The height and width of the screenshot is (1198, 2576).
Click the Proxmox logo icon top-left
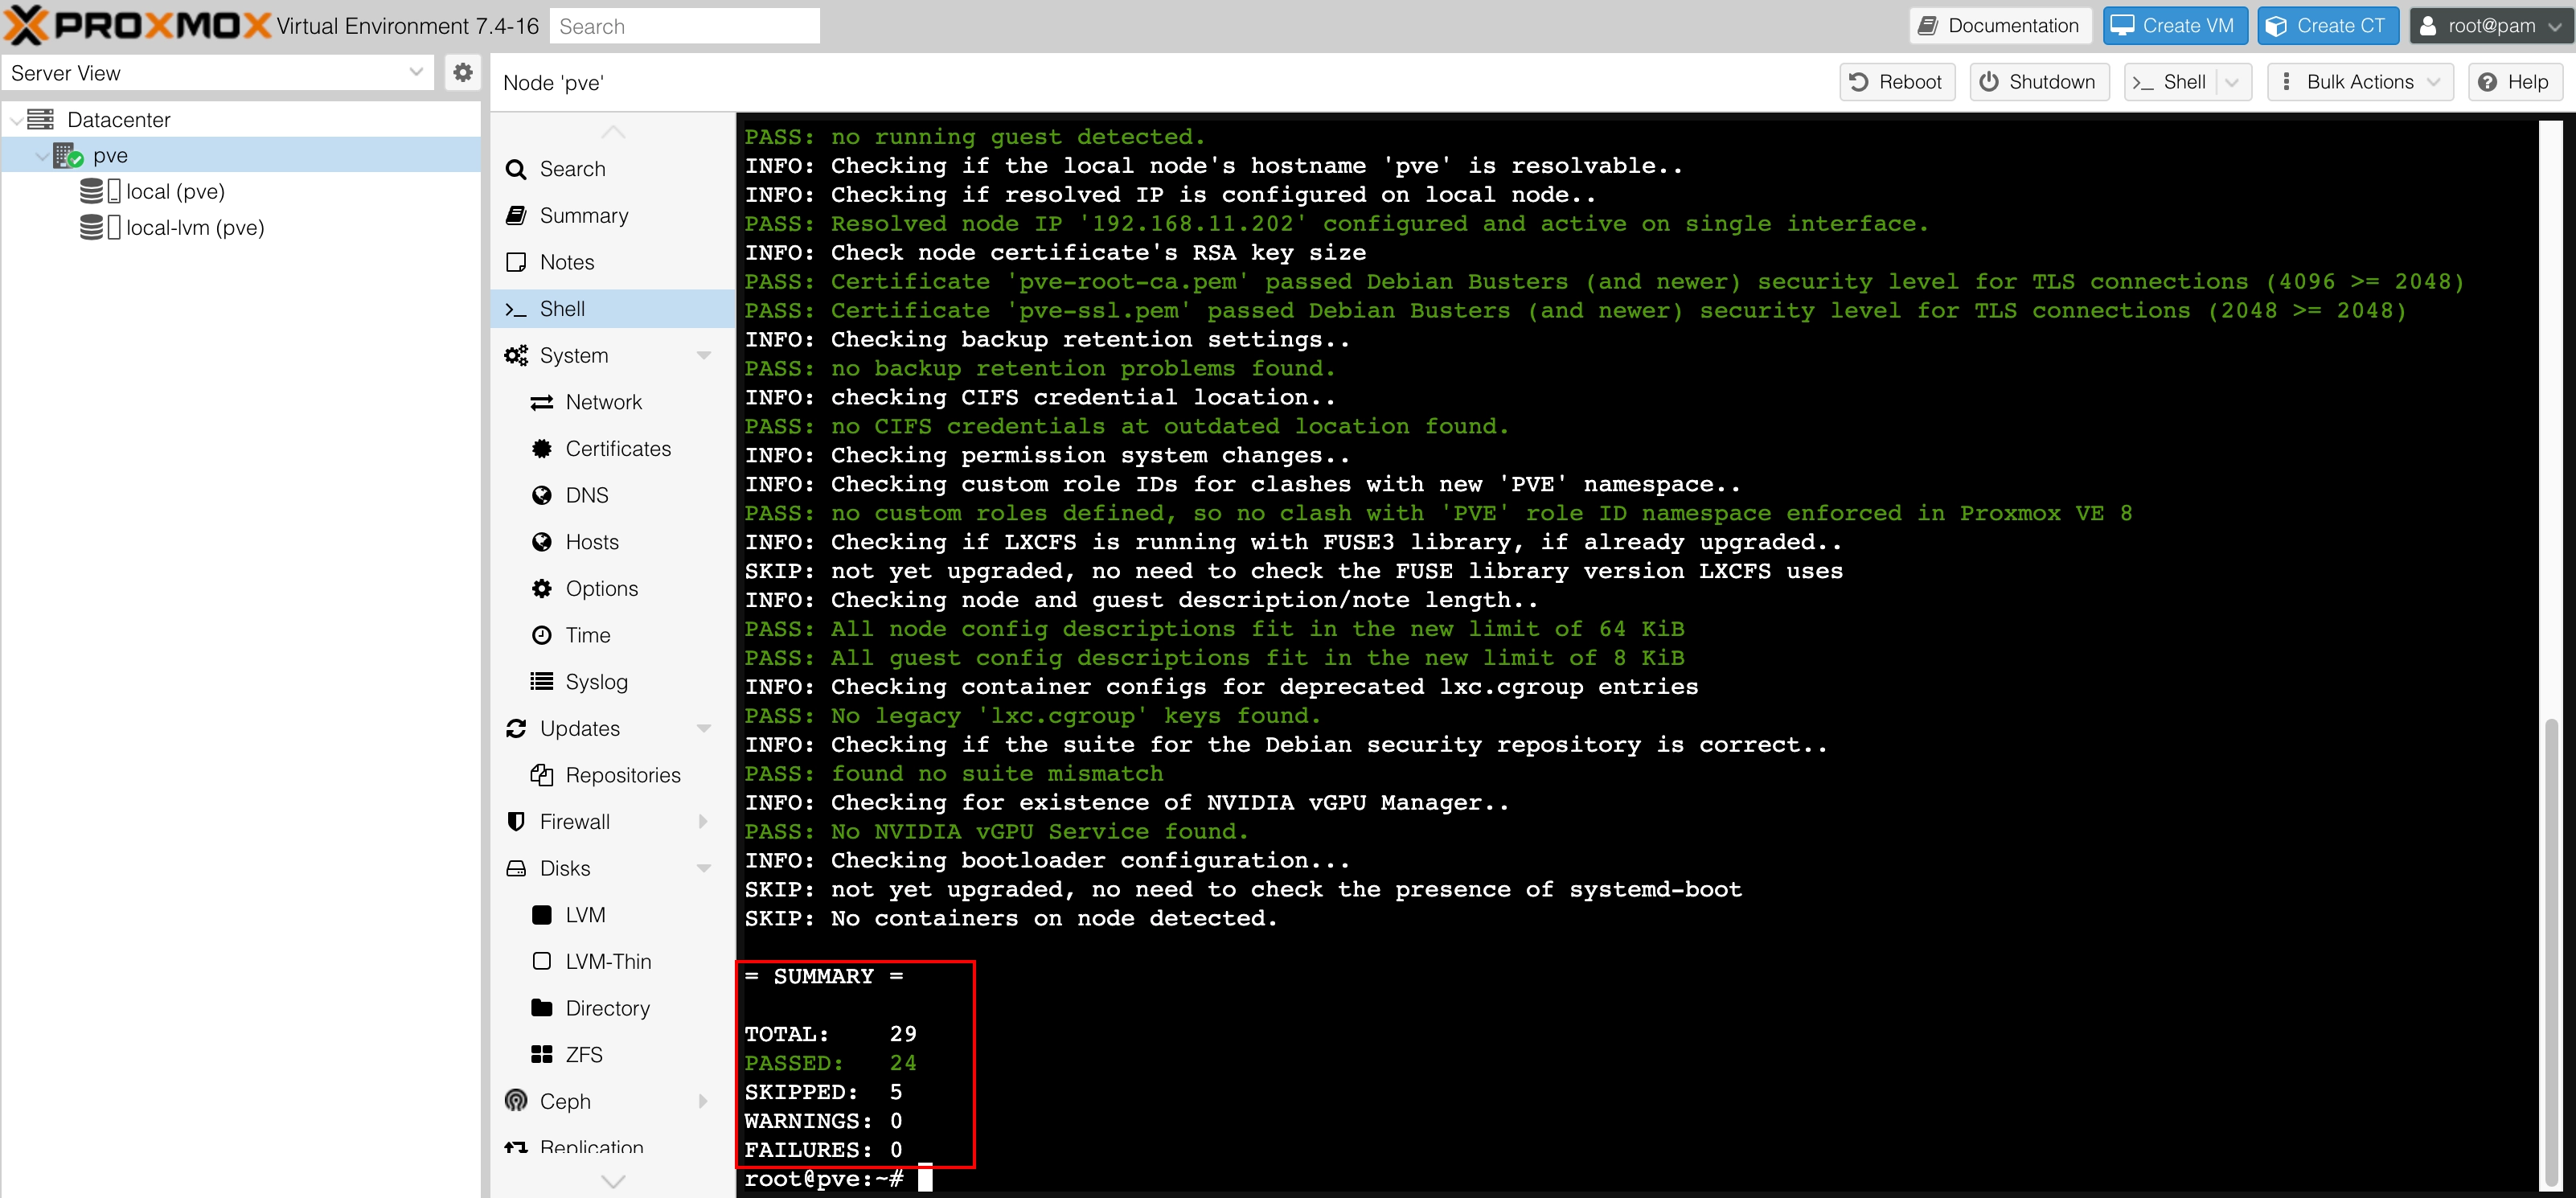coord(25,25)
